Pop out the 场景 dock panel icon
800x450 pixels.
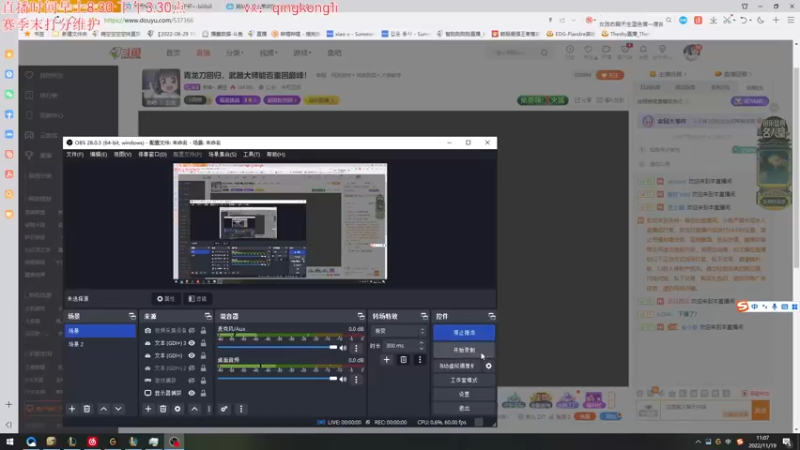click(x=132, y=316)
